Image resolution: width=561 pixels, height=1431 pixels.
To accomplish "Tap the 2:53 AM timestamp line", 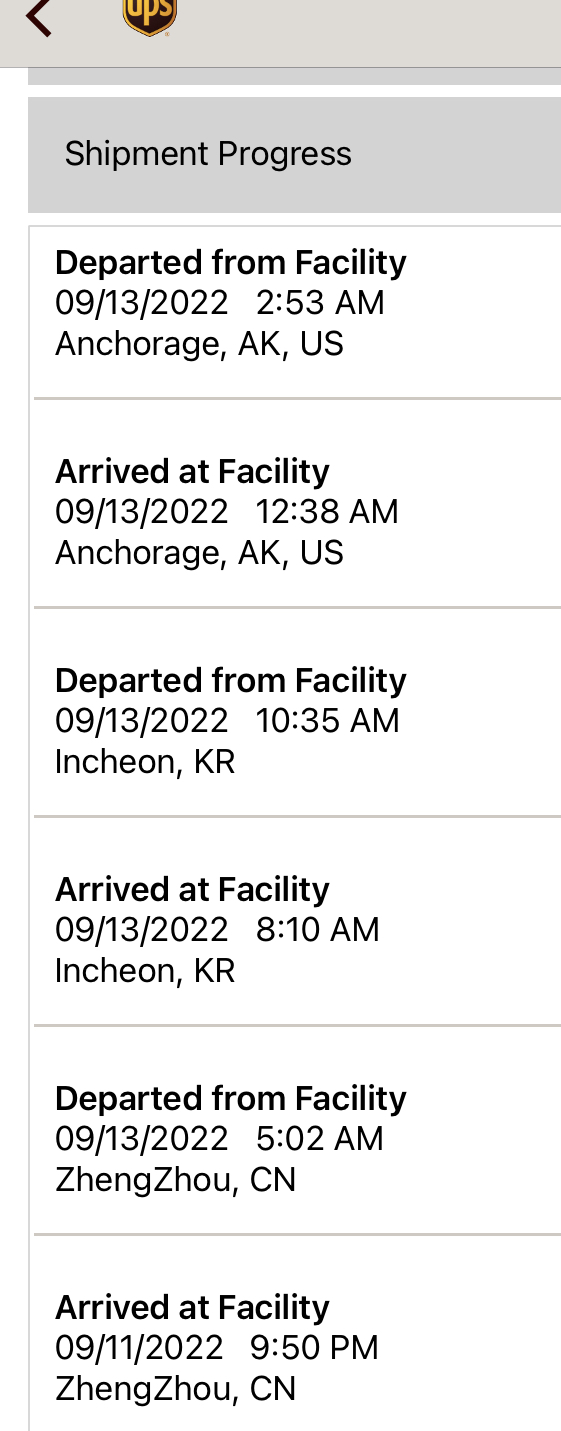I will click(x=220, y=303).
